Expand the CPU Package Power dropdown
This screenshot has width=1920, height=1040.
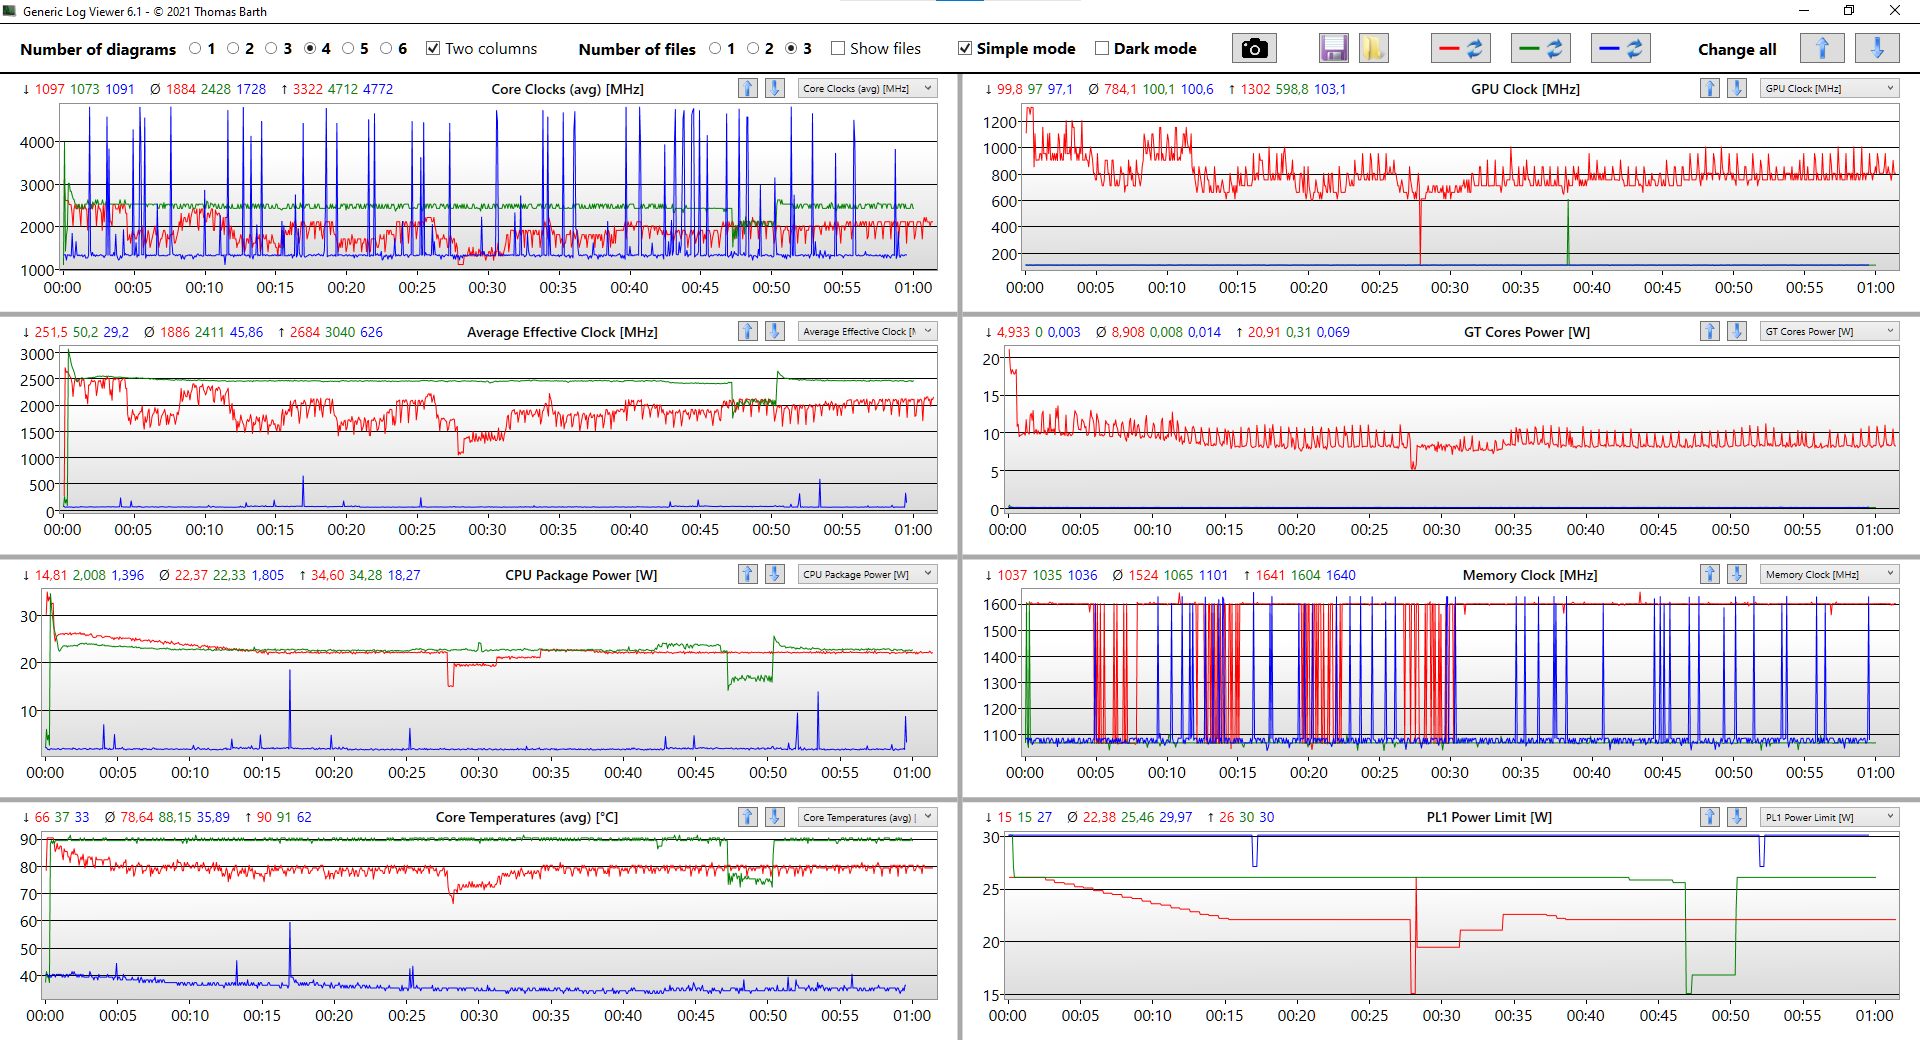[x=867, y=575]
